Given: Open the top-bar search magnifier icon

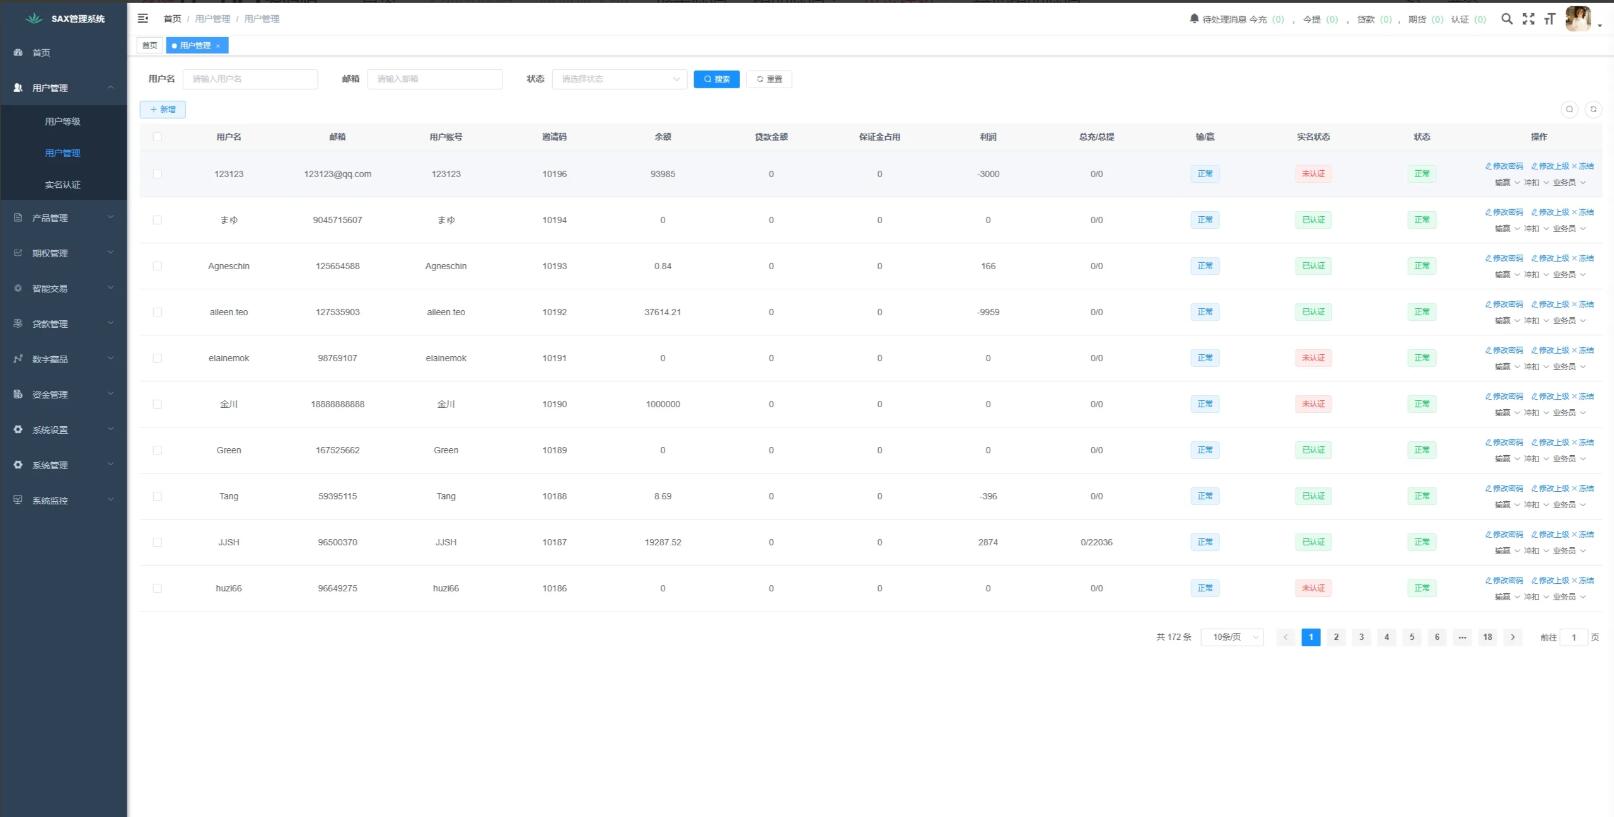Looking at the screenshot, I should (1506, 19).
